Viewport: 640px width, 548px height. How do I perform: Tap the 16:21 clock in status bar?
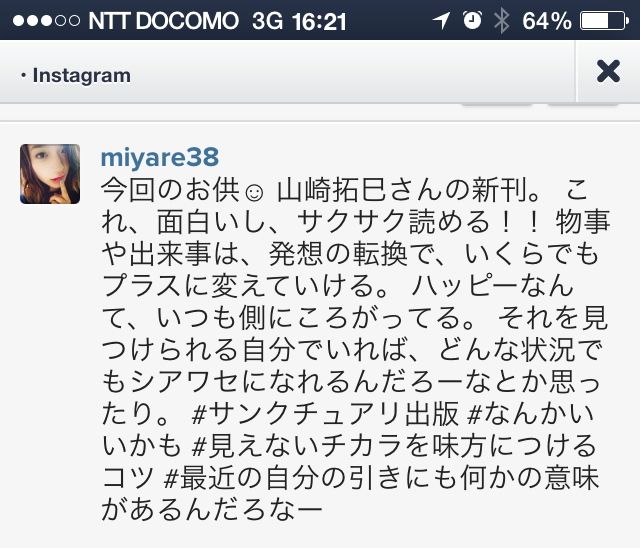(319, 21)
